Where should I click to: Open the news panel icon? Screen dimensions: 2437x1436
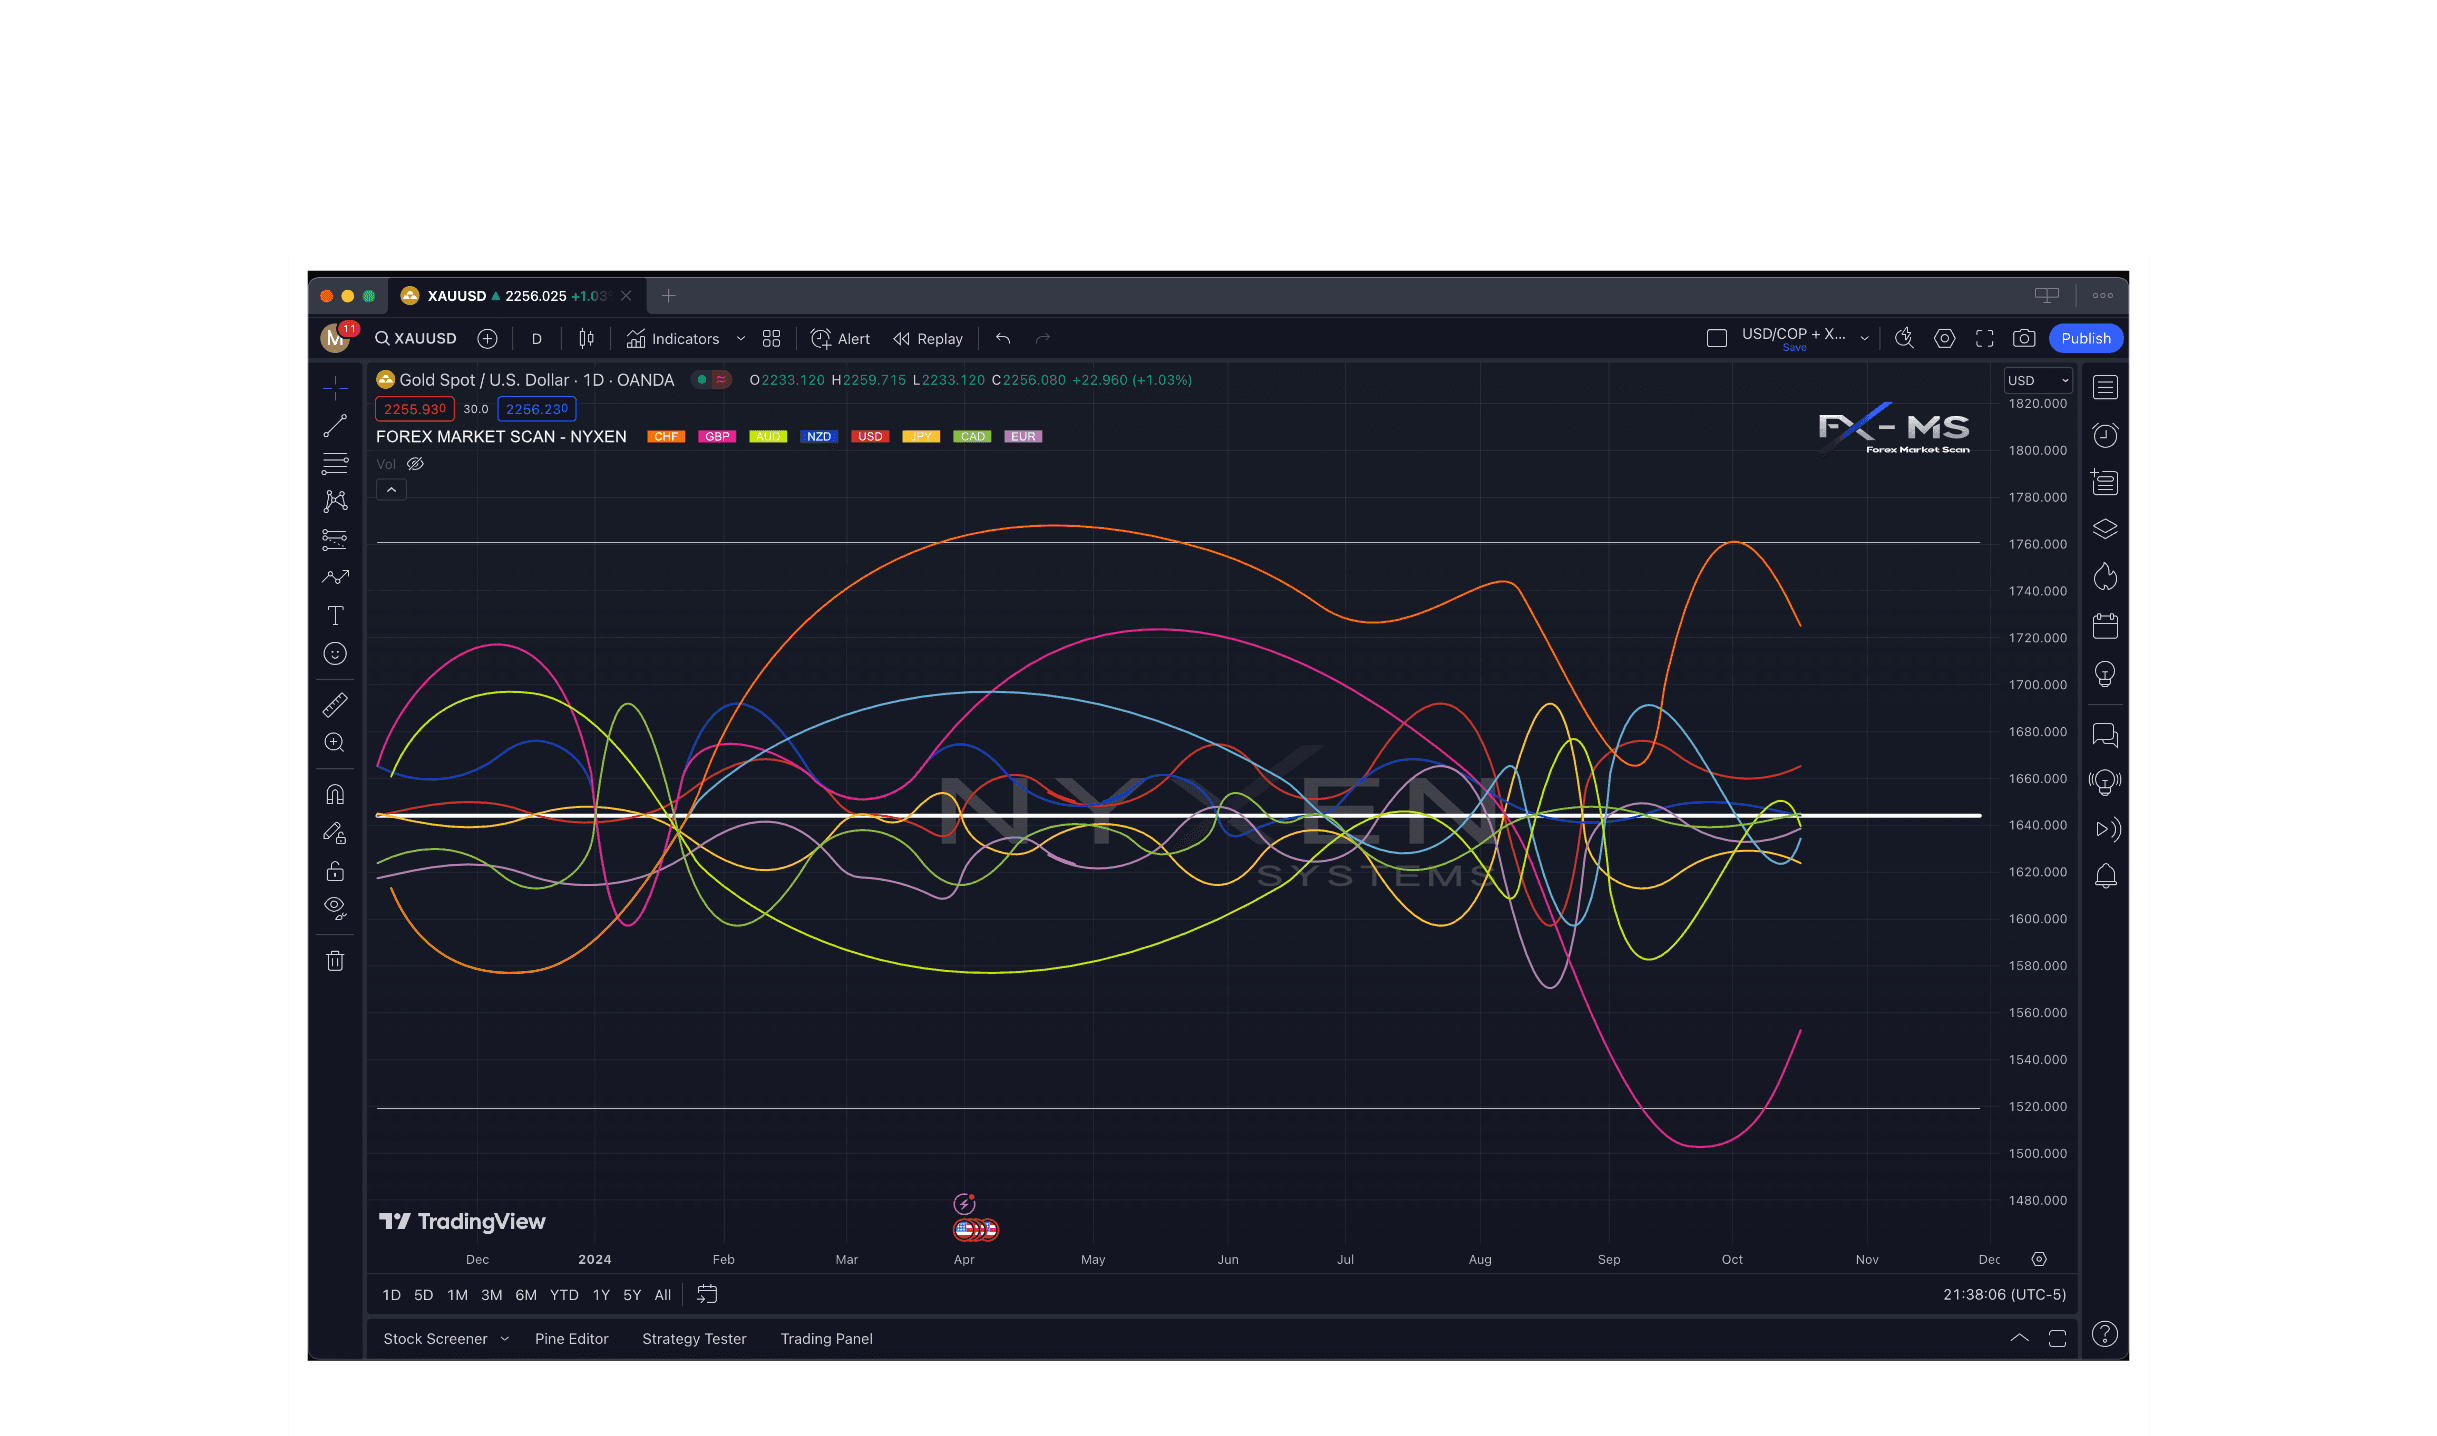(2105, 482)
